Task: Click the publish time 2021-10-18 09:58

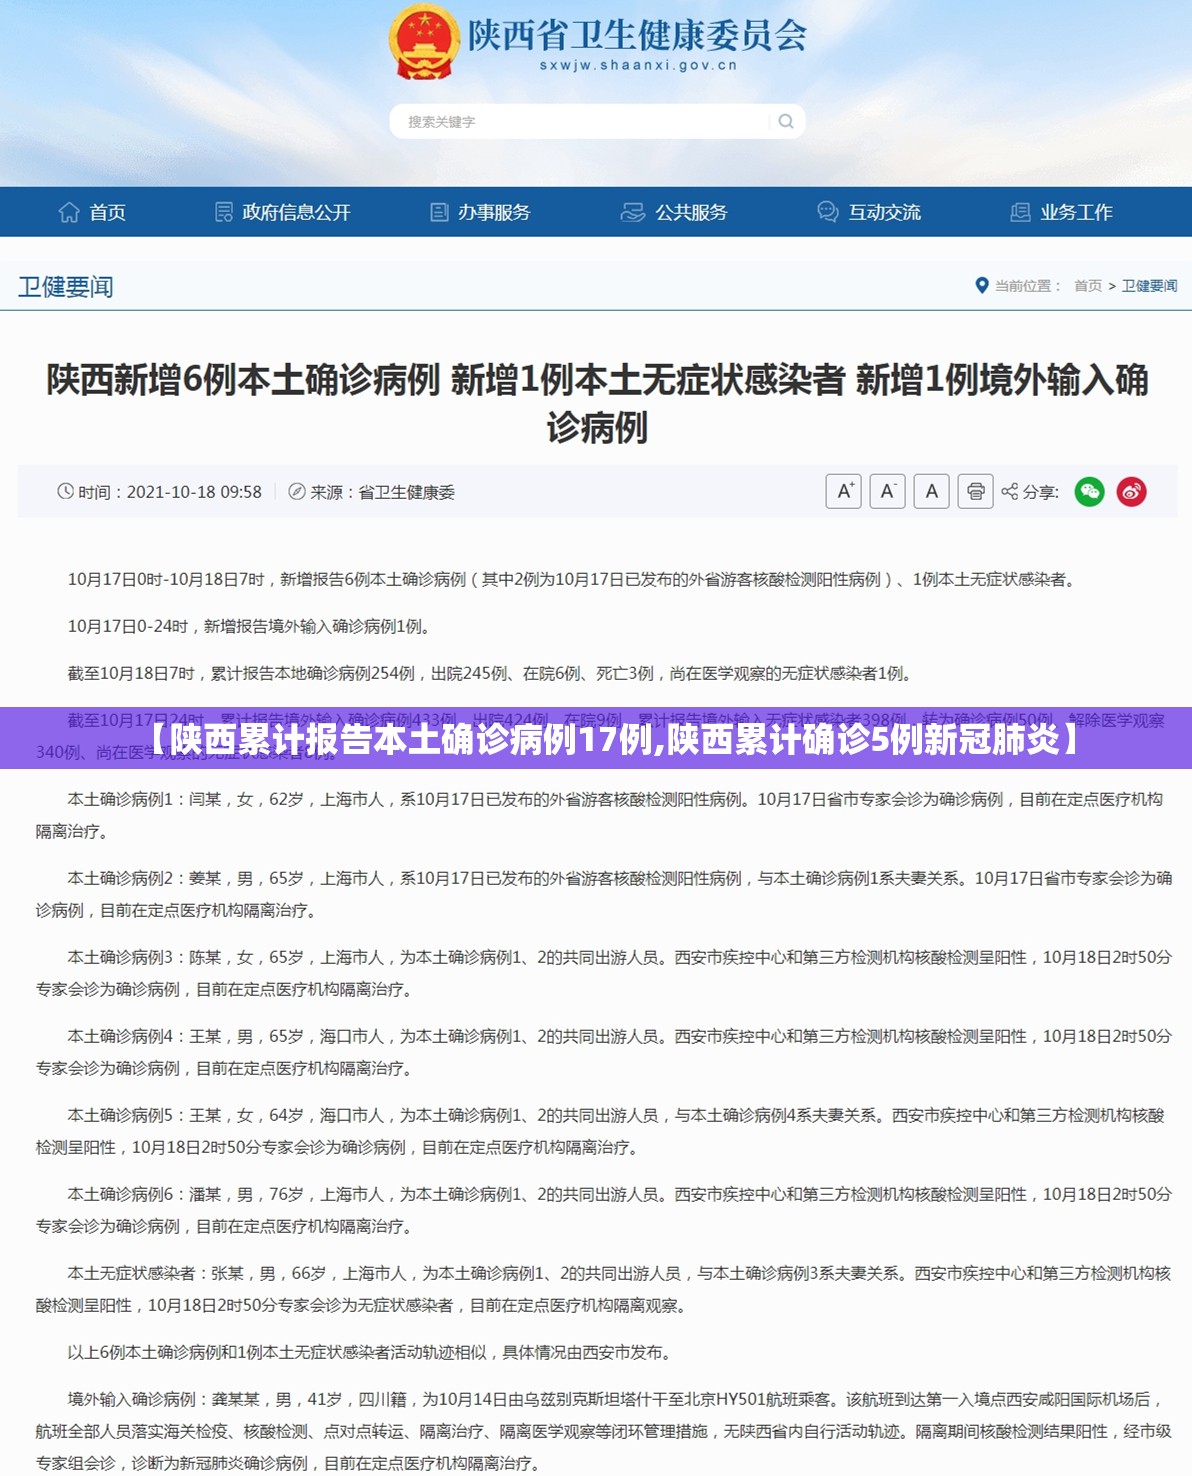Action: 194,492
